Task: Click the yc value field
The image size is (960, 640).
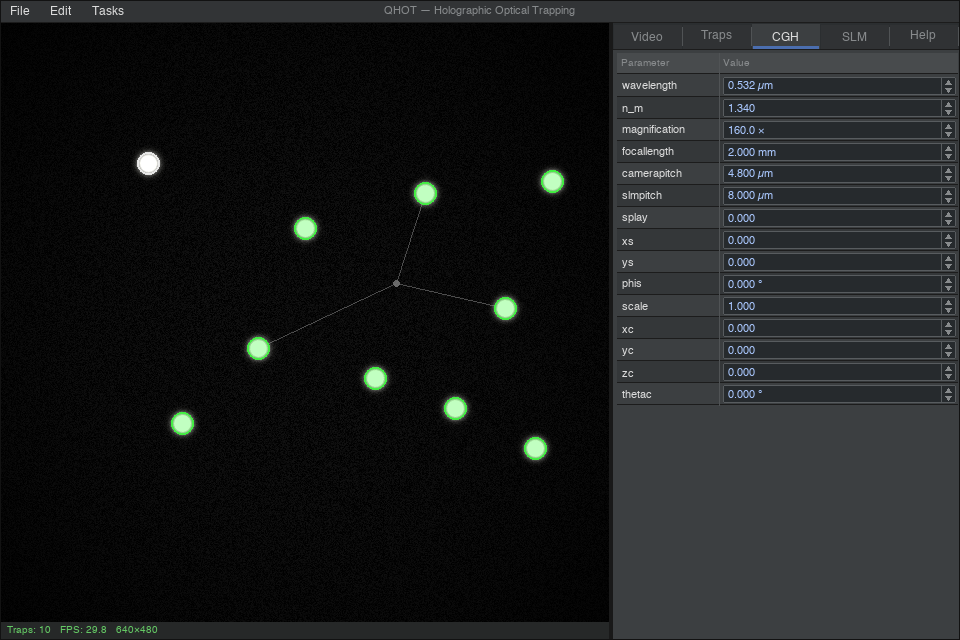Action: pyautogui.click(x=832, y=350)
